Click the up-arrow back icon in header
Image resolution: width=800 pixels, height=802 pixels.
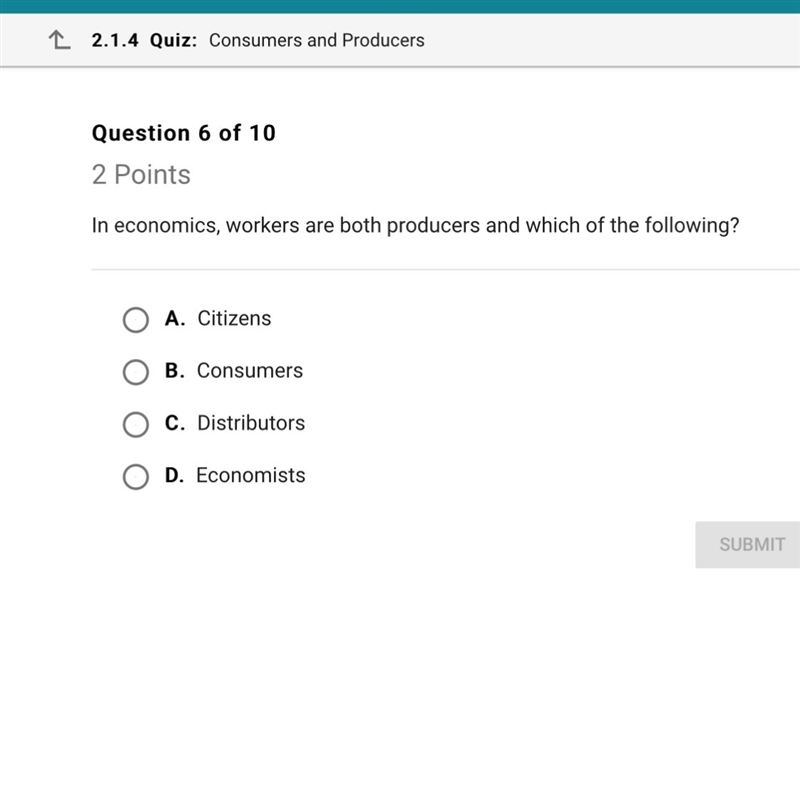(59, 40)
